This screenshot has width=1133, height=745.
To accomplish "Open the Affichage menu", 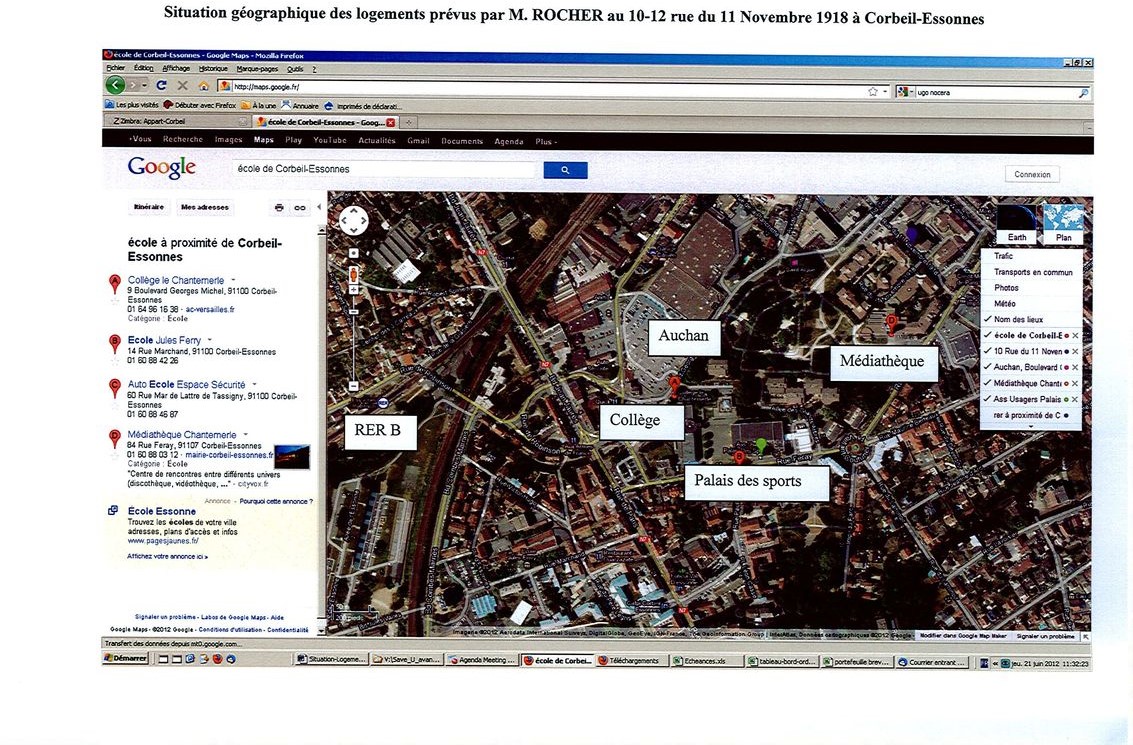I will (176, 69).
